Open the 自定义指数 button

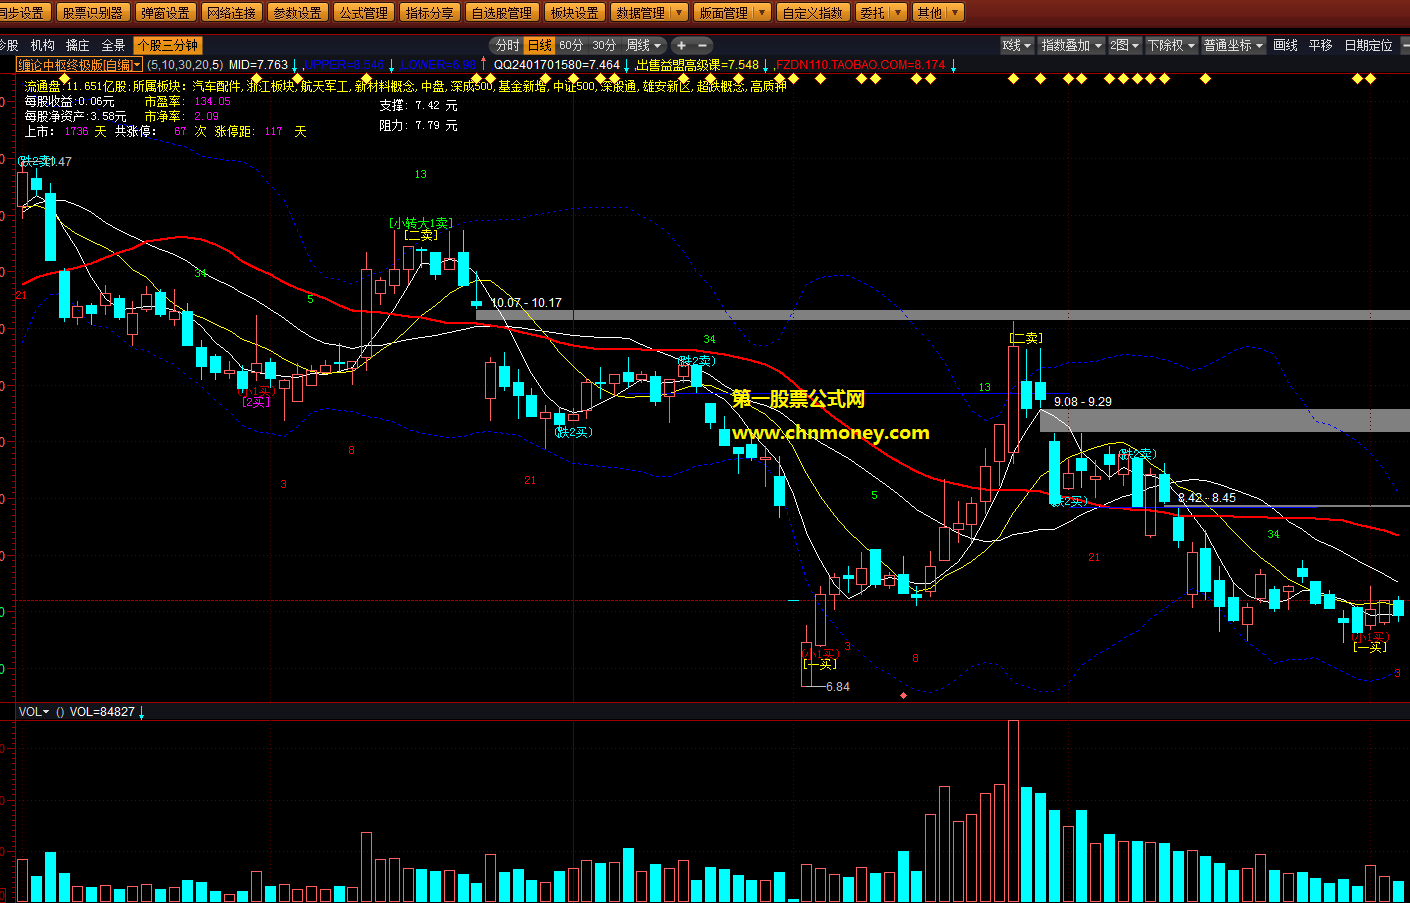pos(813,13)
